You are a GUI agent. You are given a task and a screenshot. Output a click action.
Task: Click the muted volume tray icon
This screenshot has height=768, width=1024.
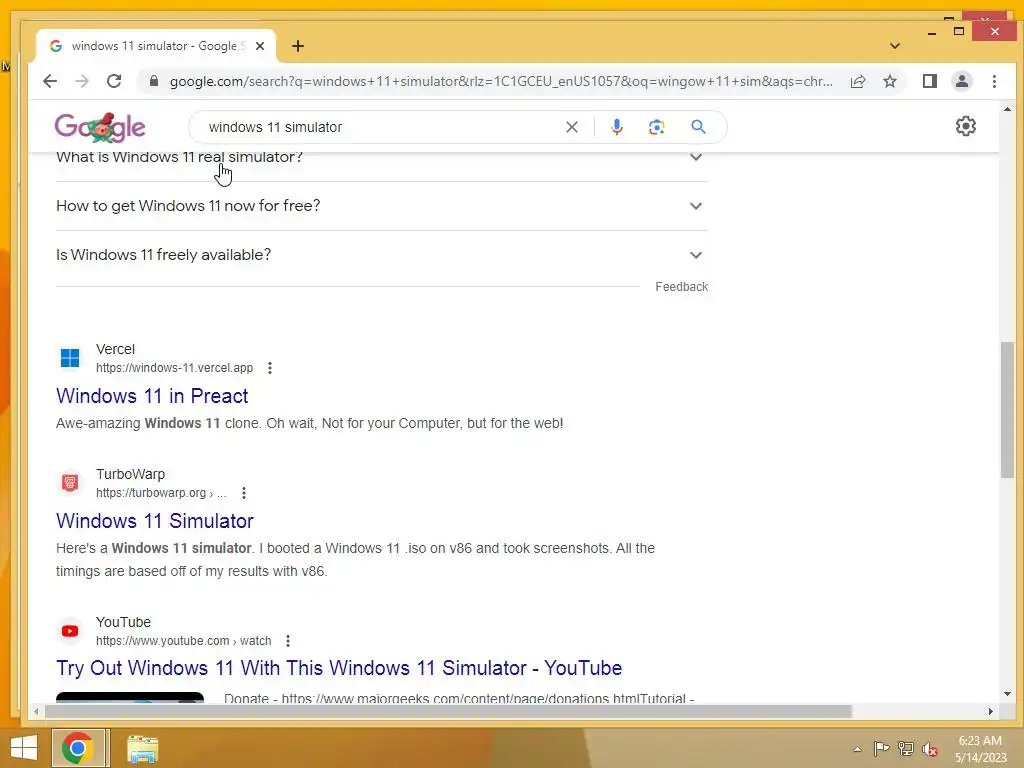click(x=929, y=749)
